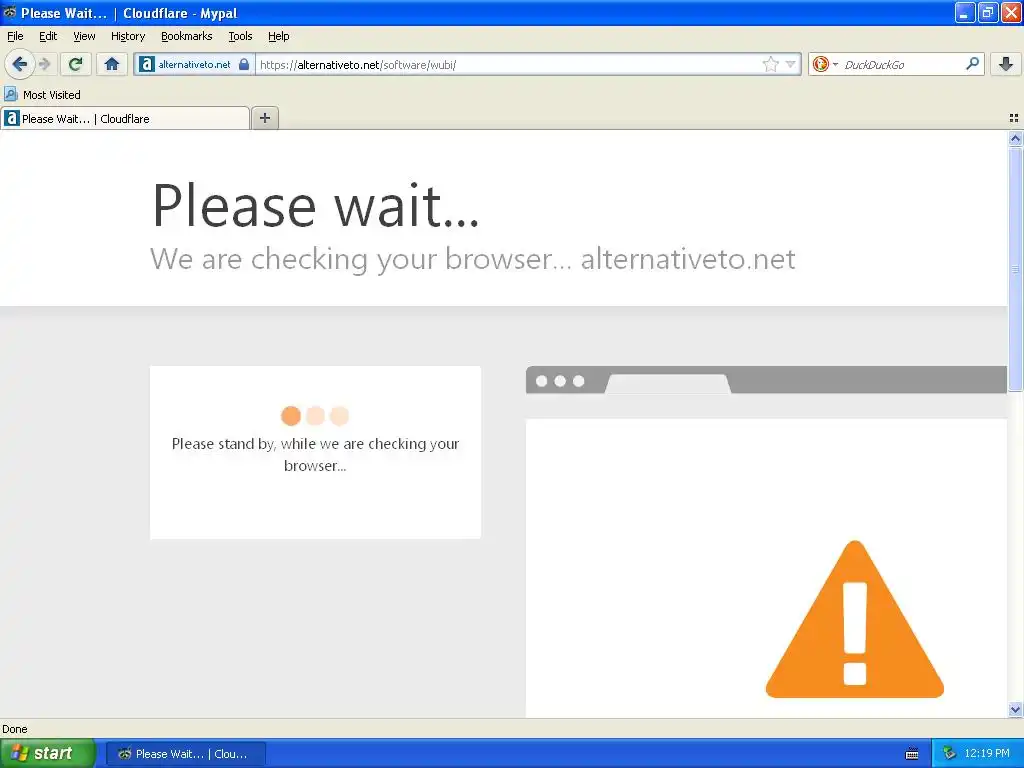Bookmark this page with the star icon
This screenshot has height=768, width=1024.
[x=771, y=64]
